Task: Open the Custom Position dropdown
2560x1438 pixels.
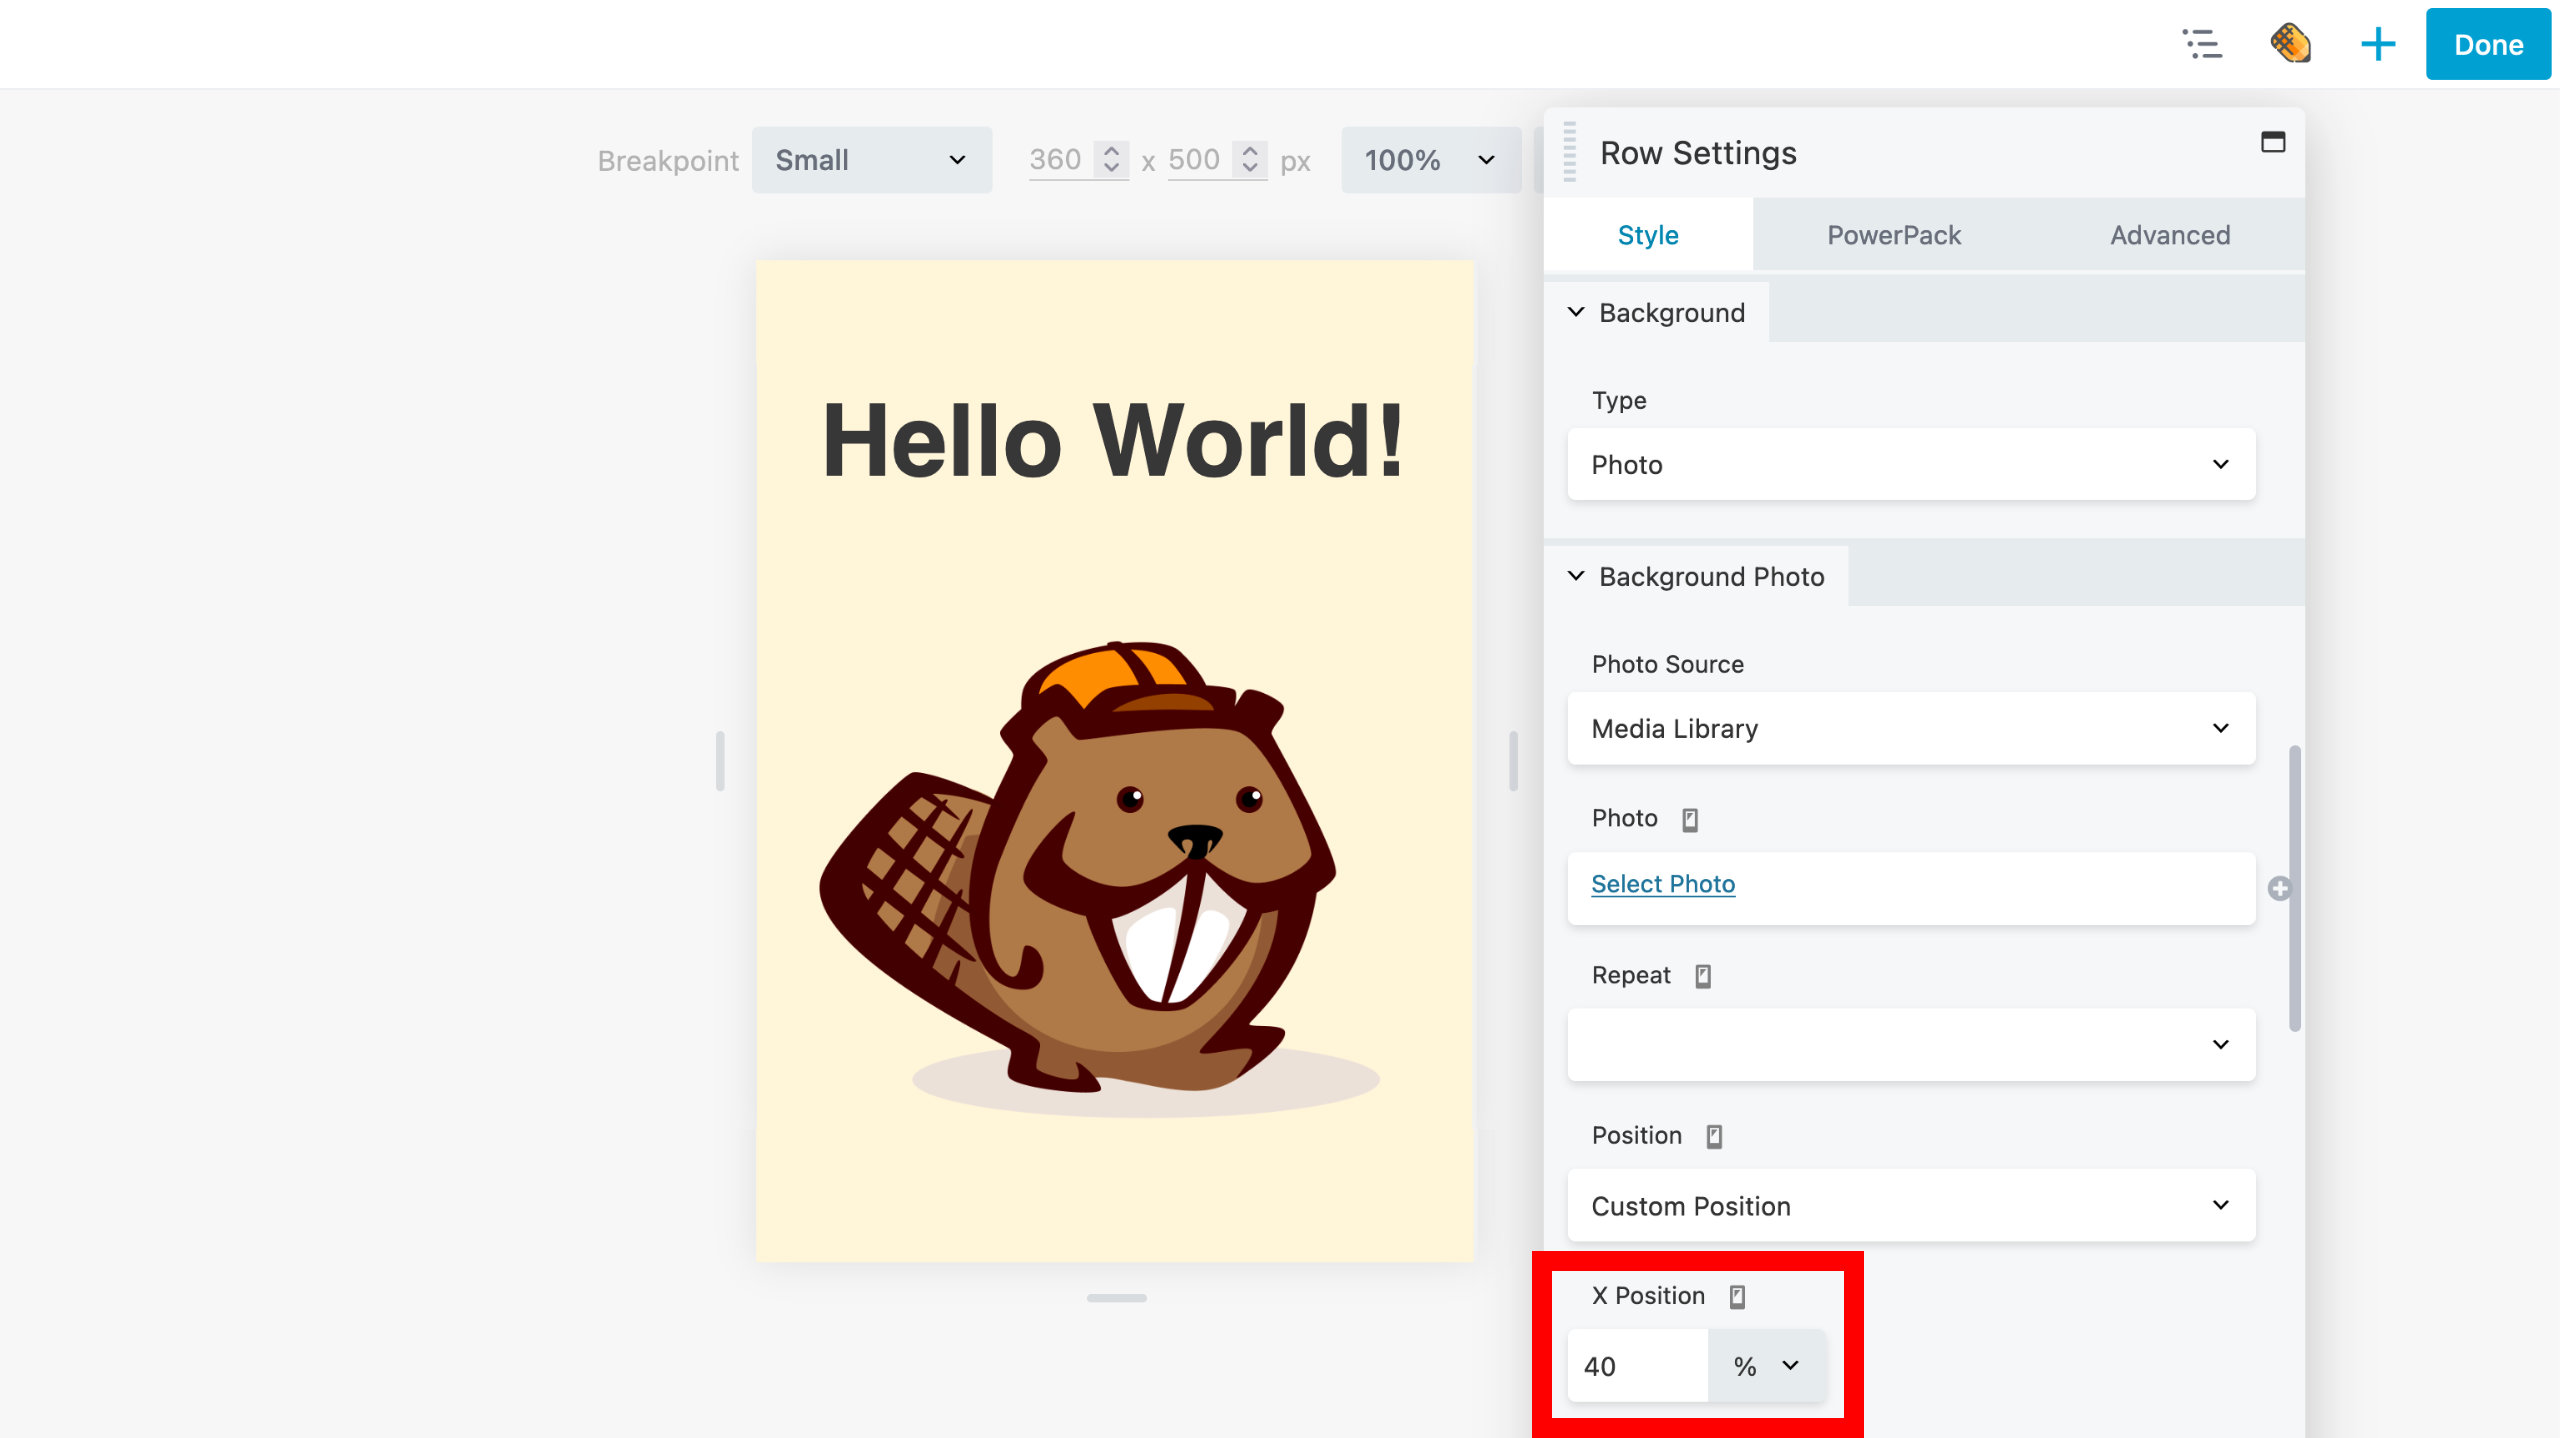Action: pos(1910,1206)
